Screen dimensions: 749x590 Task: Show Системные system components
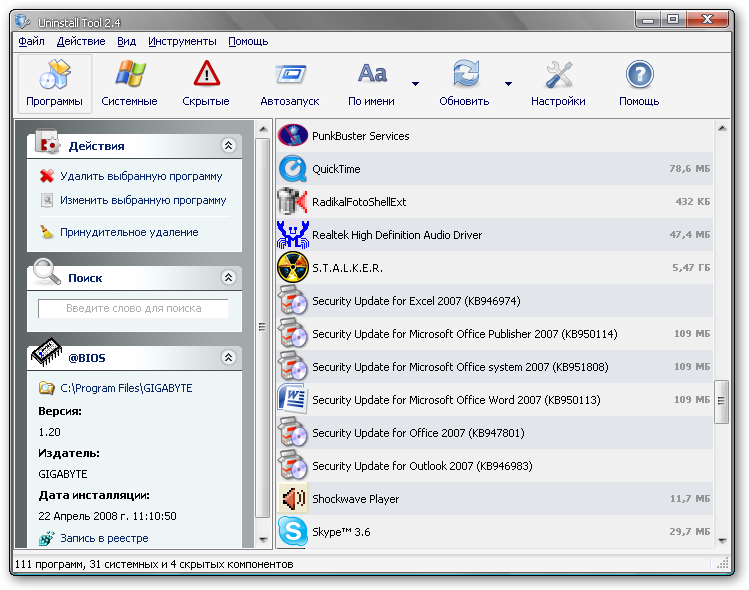pyautogui.click(x=129, y=83)
